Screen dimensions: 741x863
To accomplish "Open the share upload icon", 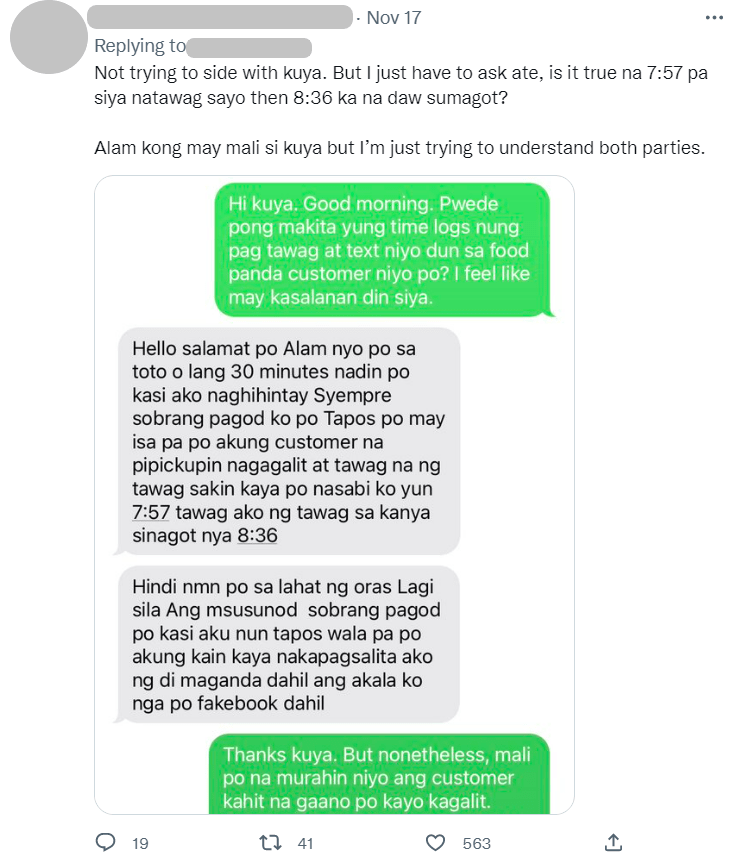I will pyautogui.click(x=613, y=842).
